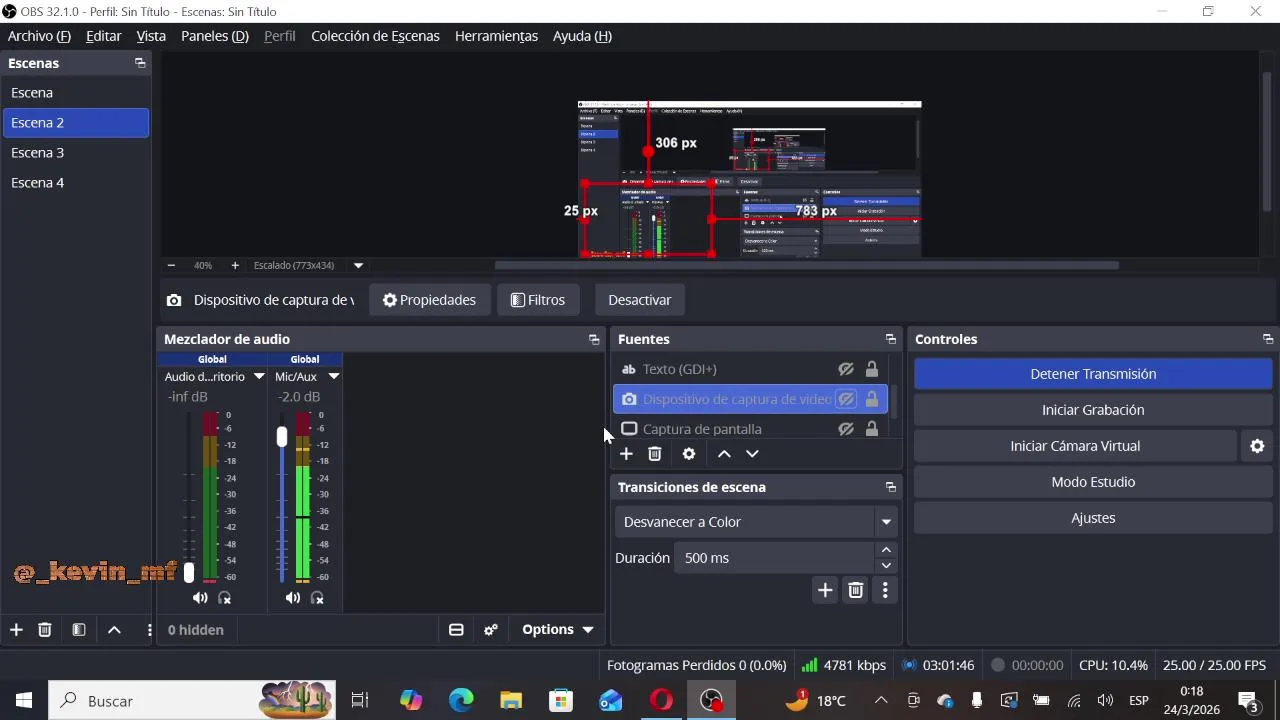Click Iniciar Grabación button
The height and width of the screenshot is (720, 1280).
pyautogui.click(x=1093, y=410)
